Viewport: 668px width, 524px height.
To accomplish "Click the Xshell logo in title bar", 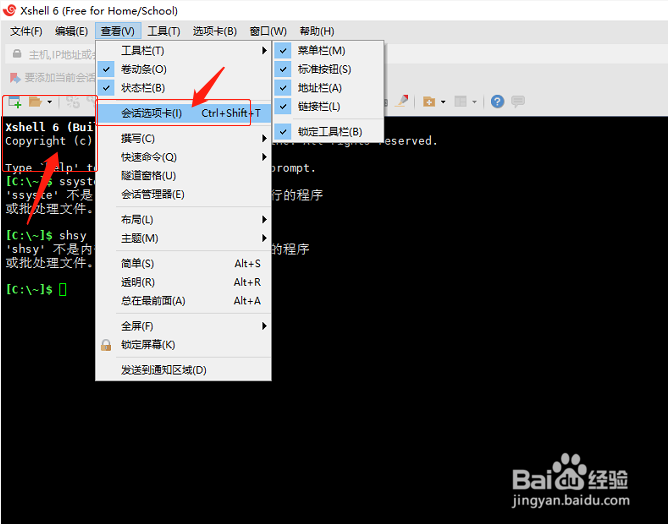I will [9, 10].
